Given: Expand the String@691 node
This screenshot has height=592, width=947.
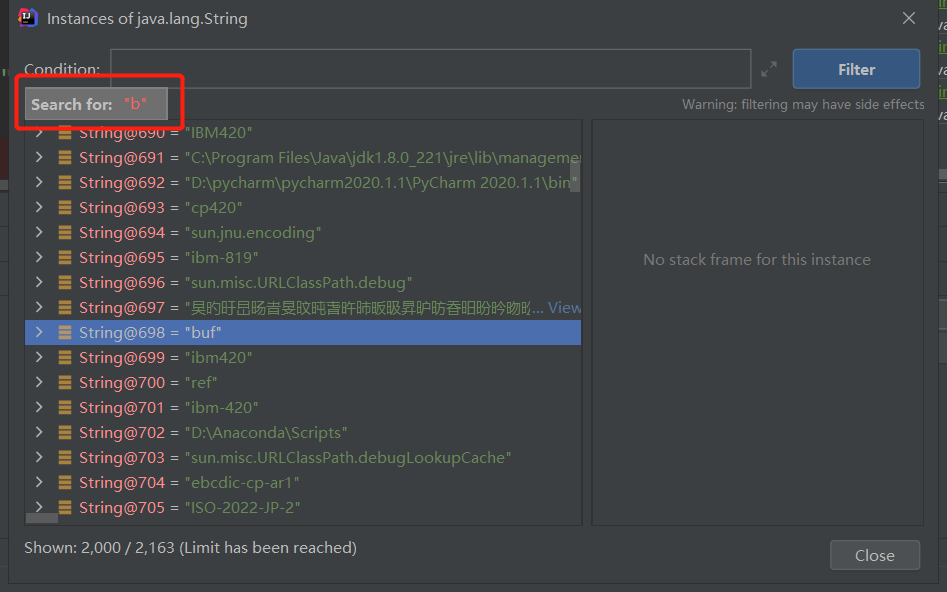Looking at the screenshot, I should 39,158.
